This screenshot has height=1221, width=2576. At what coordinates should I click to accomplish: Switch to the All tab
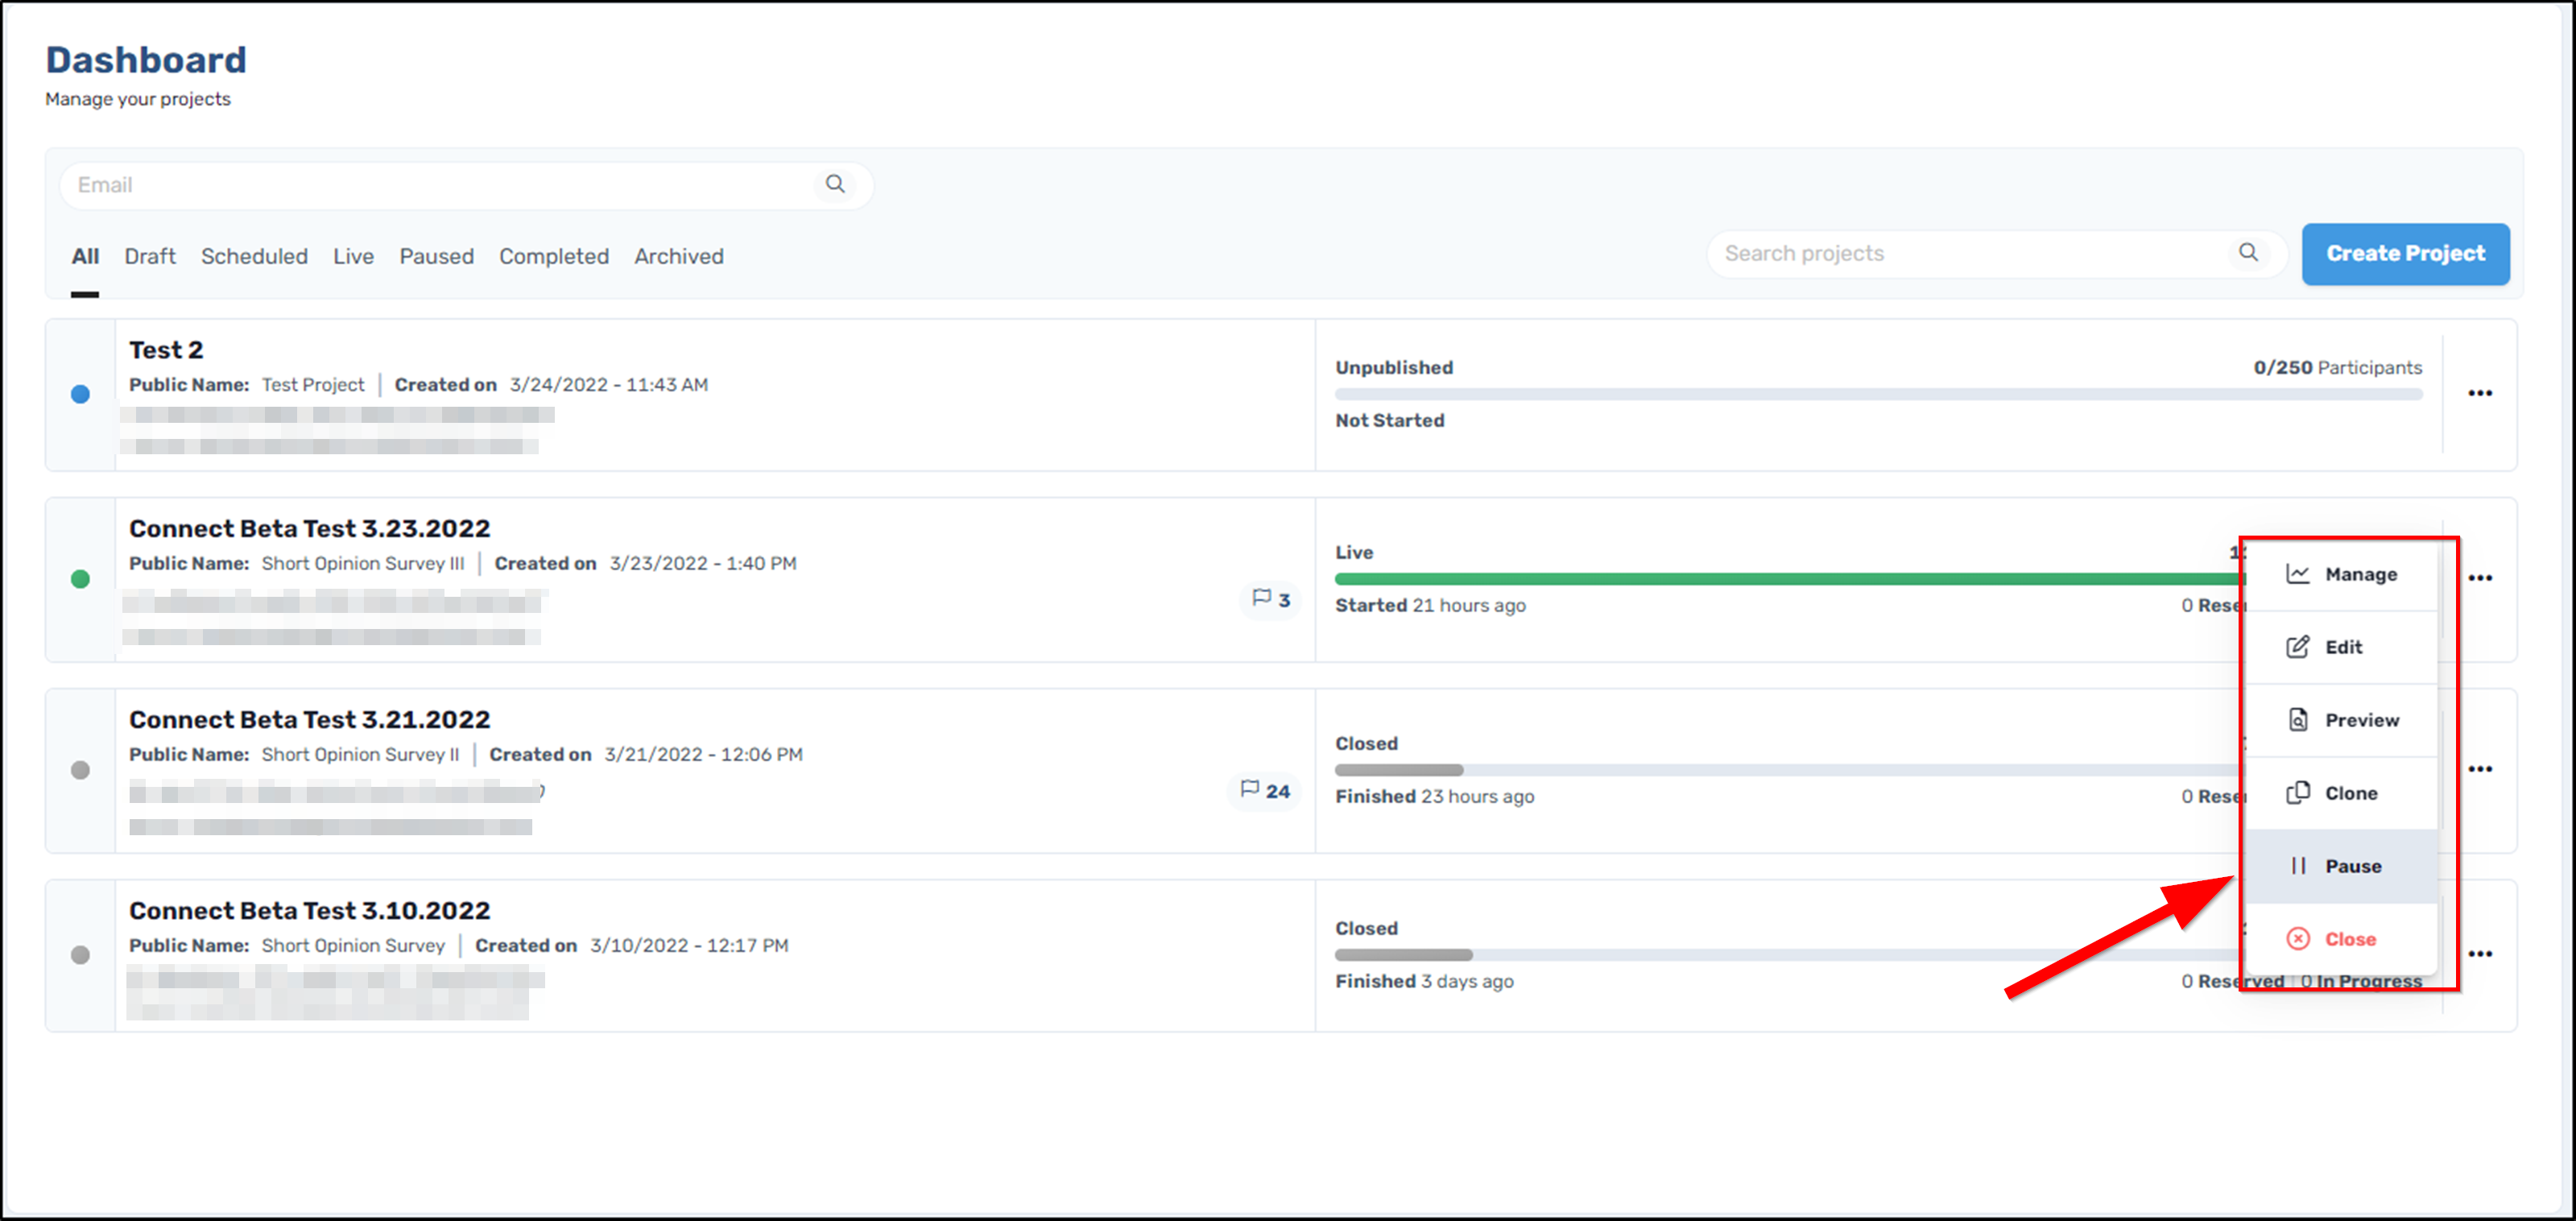pos(85,256)
